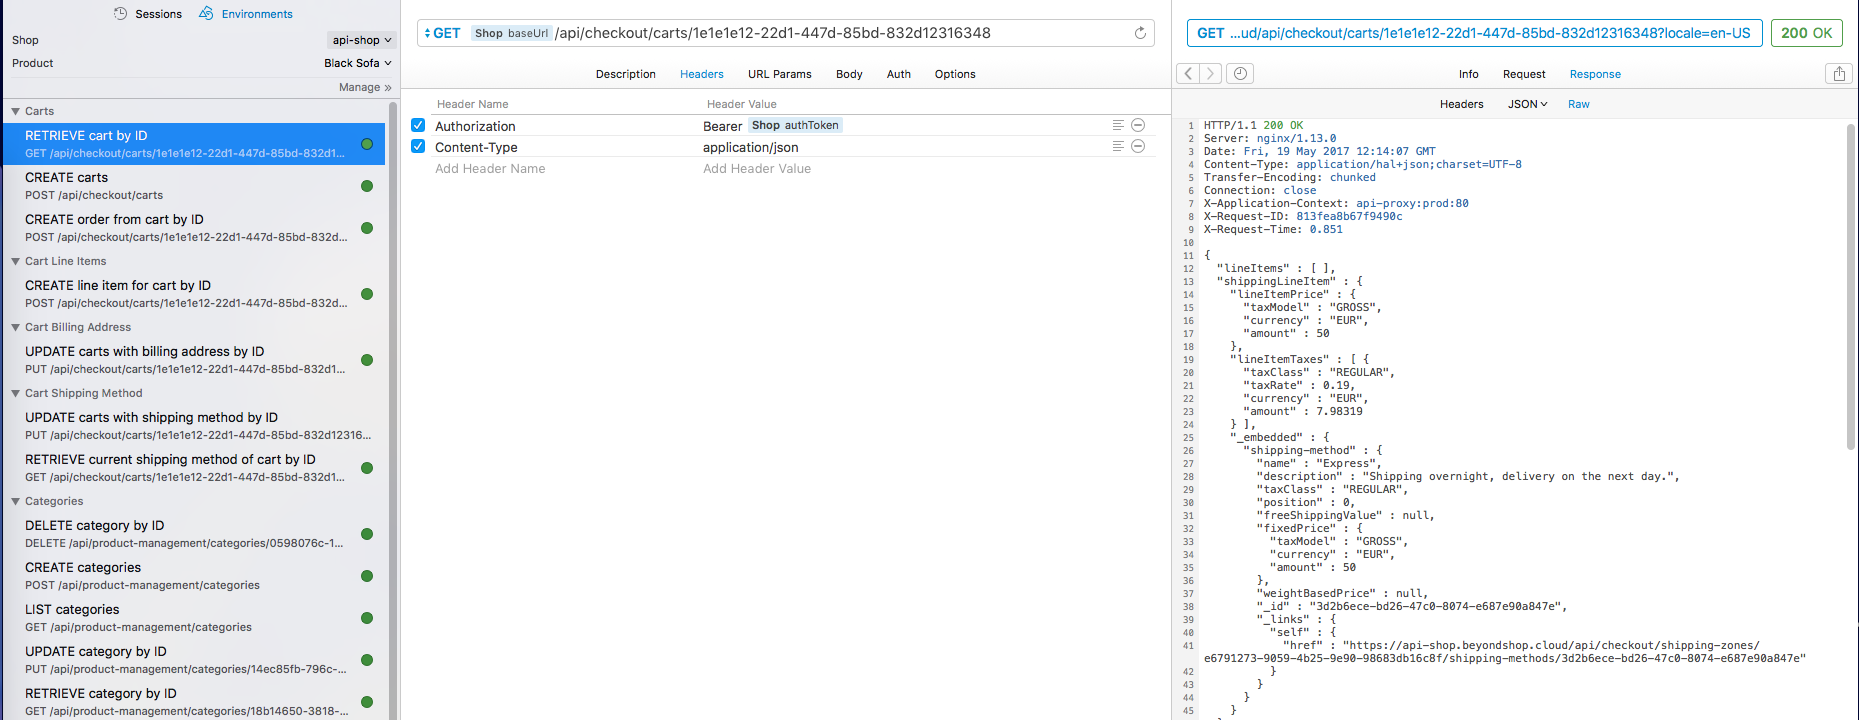Image resolution: width=1859 pixels, height=720 pixels.
Task: Click the share/export icon
Action: (1839, 73)
